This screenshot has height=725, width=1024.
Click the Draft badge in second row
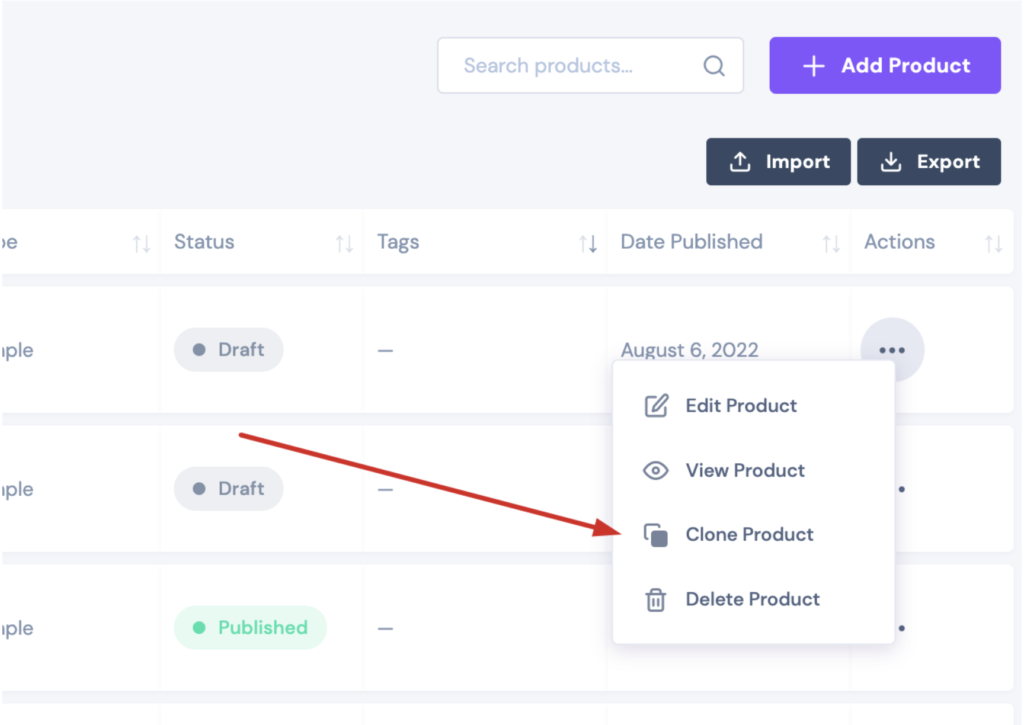coord(229,489)
